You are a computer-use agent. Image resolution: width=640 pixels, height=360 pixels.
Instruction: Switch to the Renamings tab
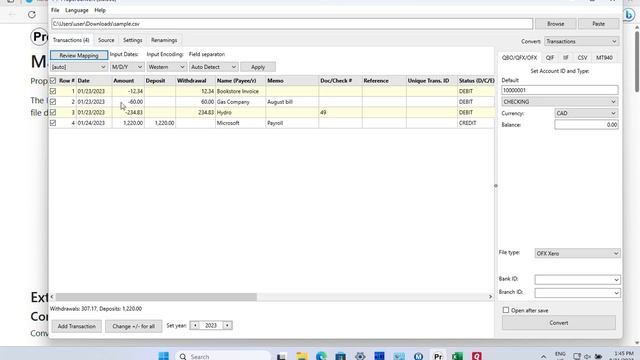164,40
